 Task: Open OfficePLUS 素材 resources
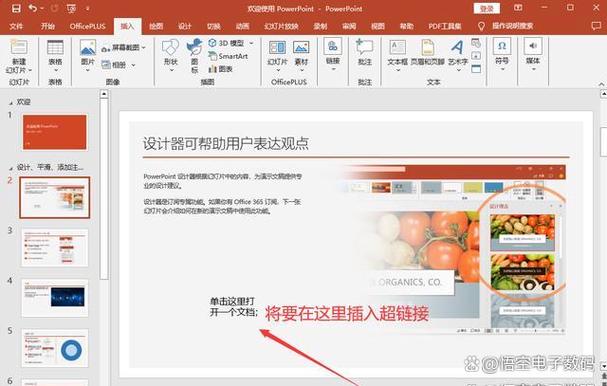[x=301, y=55]
